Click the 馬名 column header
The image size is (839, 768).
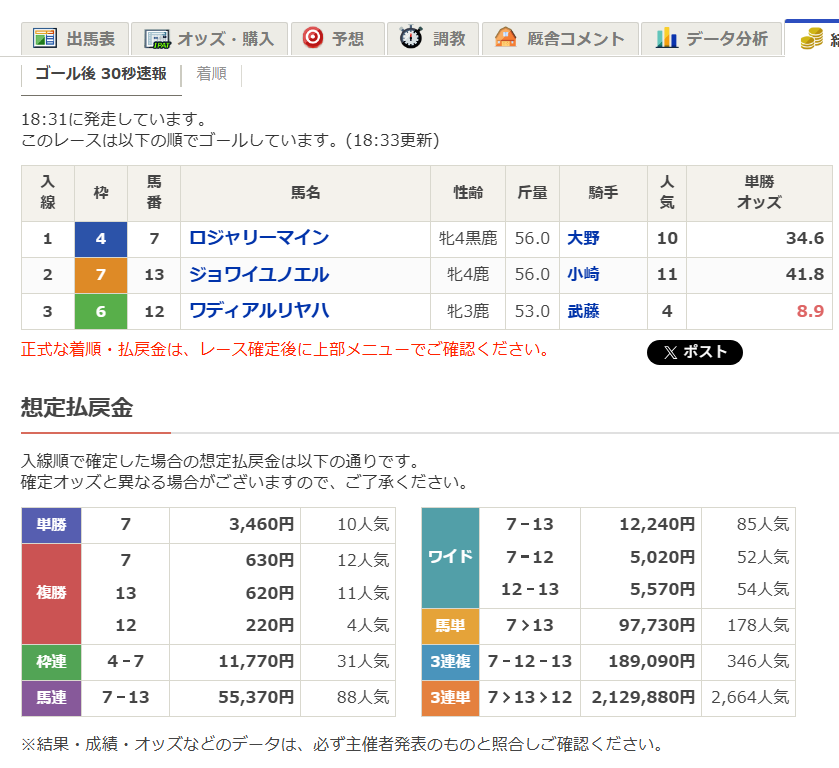[306, 193]
